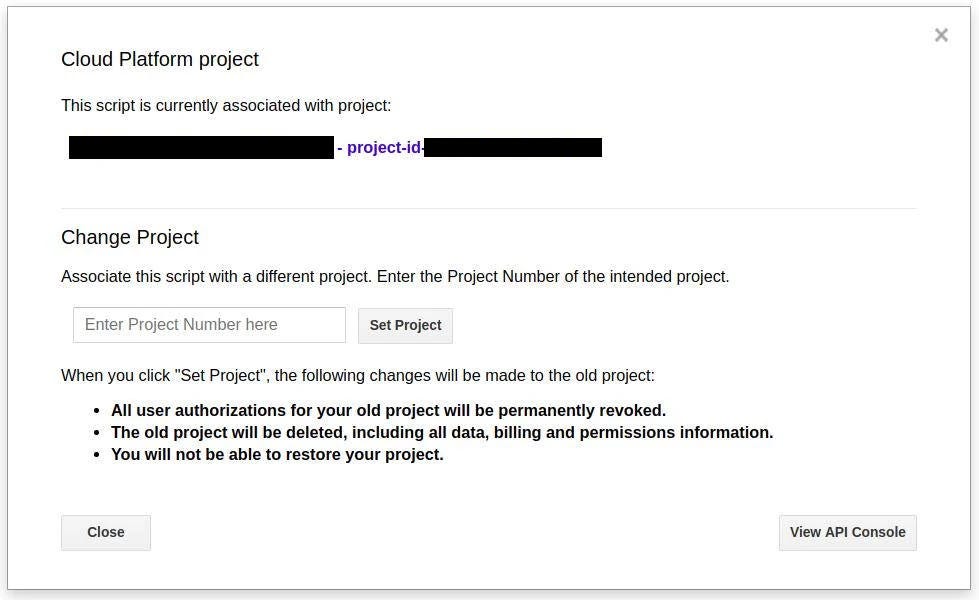Screen dimensions: 979x600
Task: Click the redacted bar after project-id
Action: 513,147
